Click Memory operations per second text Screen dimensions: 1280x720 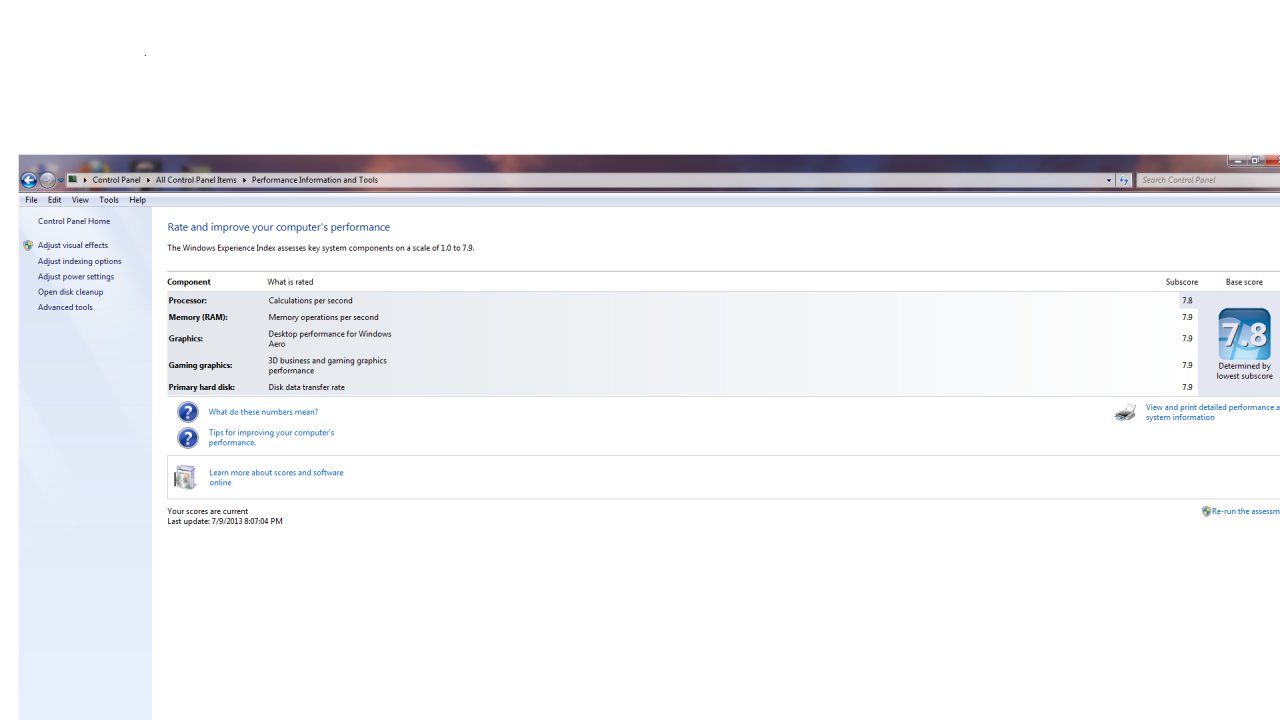click(x=323, y=317)
